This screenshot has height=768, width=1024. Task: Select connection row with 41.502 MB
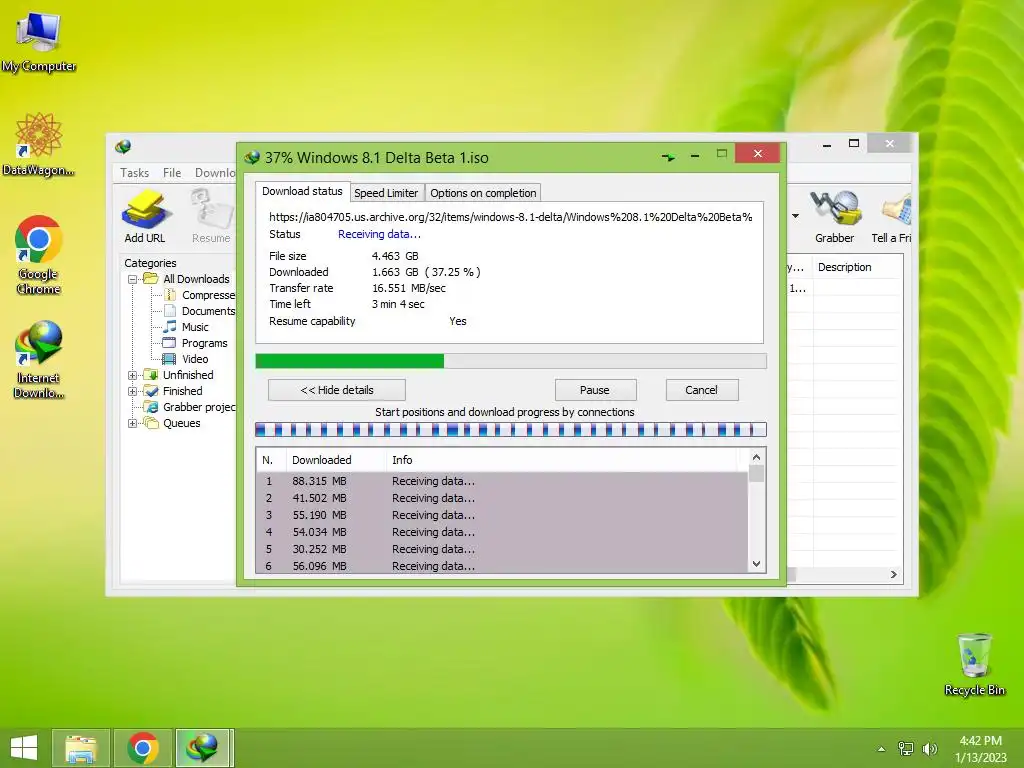click(502, 498)
